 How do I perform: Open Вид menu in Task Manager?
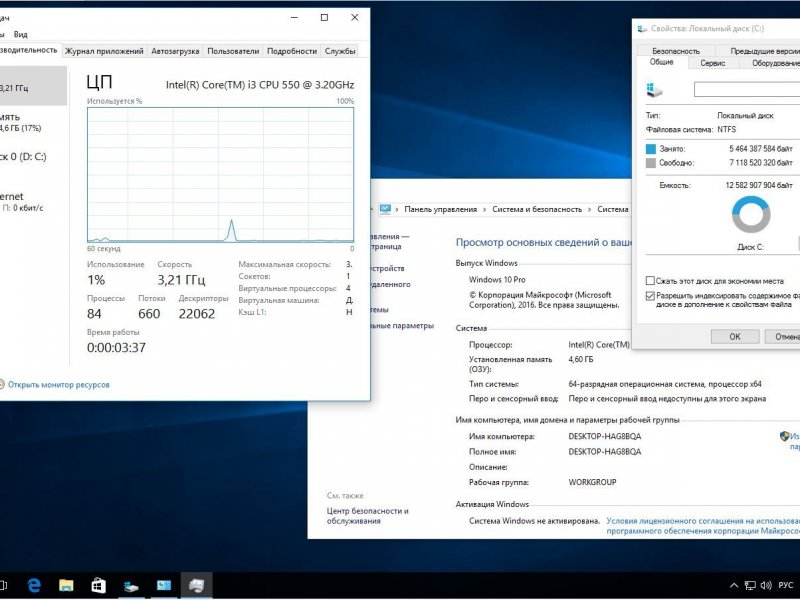coord(20,34)
